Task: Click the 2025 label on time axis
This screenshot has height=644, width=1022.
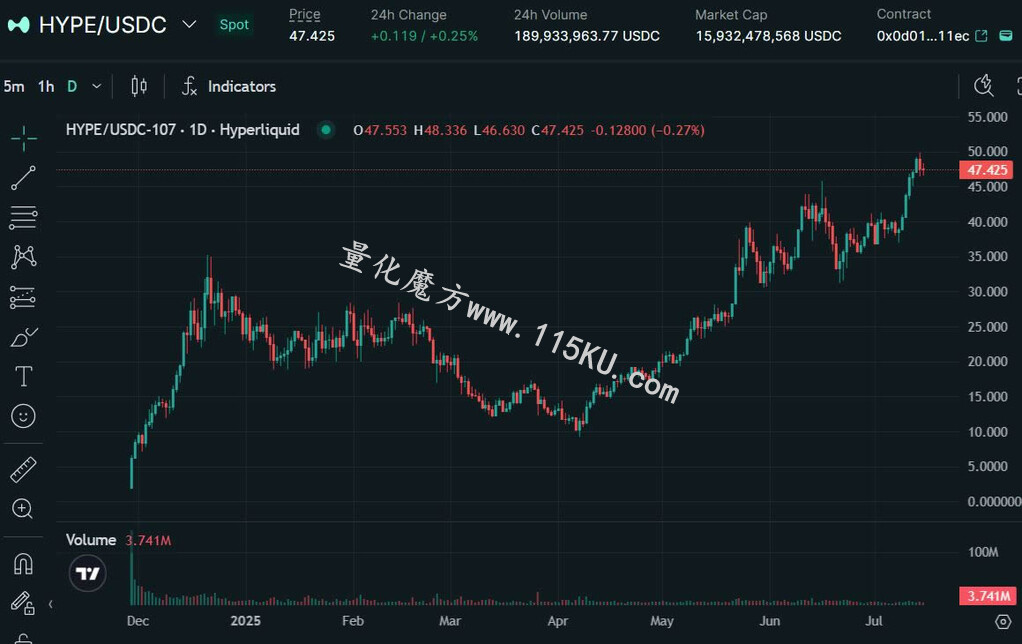Action: coord(245,621)
